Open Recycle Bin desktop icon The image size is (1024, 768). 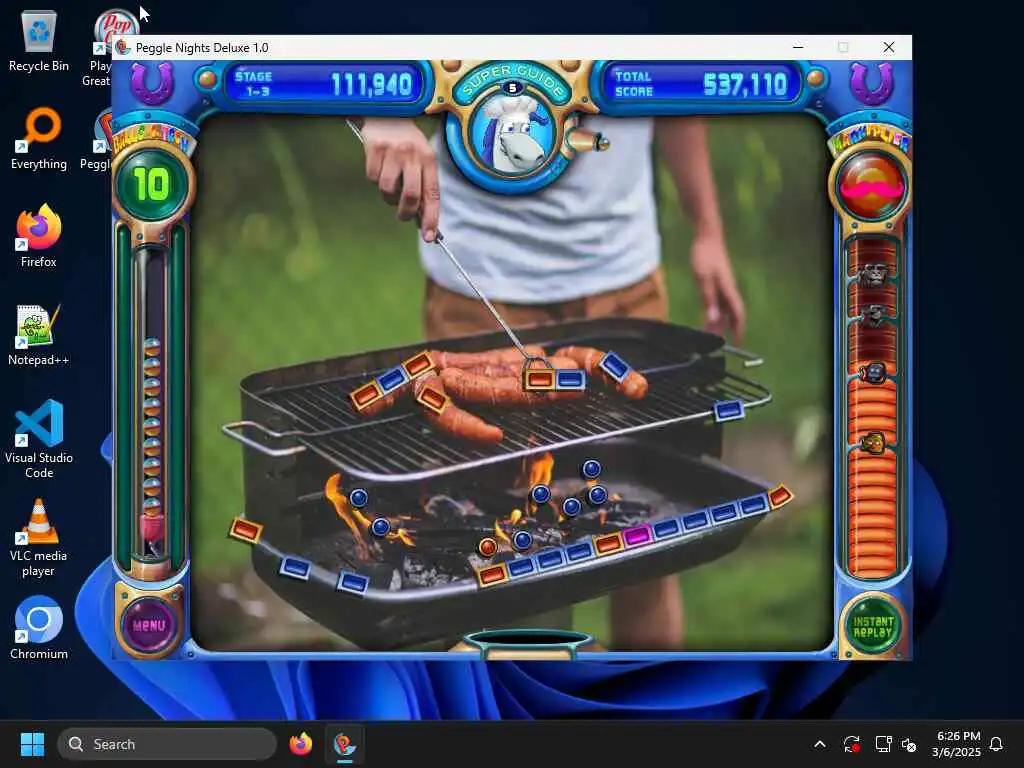click(x=39, y=42)
